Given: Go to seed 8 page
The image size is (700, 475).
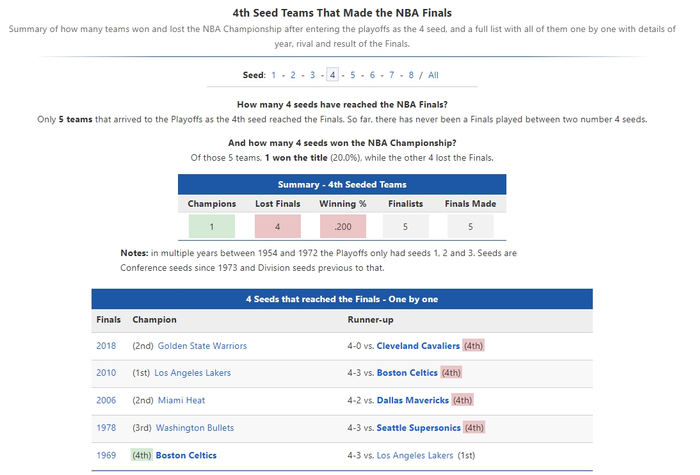Looking at the screenshot, I should click(x=410, y=75).
